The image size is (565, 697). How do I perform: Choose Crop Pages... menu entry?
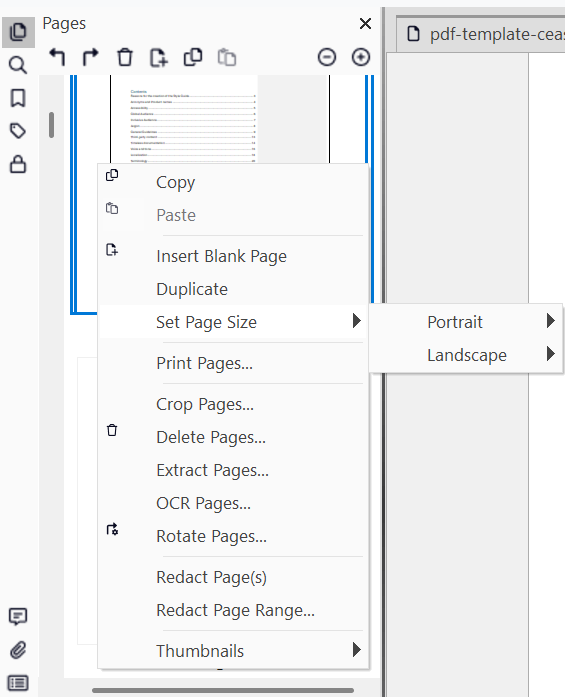233,404
